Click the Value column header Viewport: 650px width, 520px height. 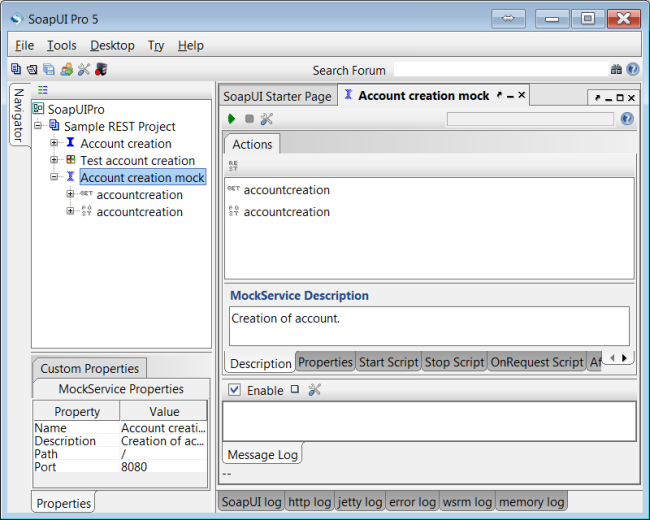pyautogui.click(x=164, y=411)
